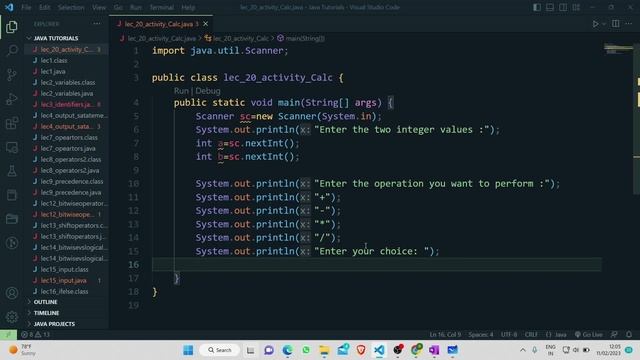Open the Help menu

pyautogui.click(x=188, y=7)
